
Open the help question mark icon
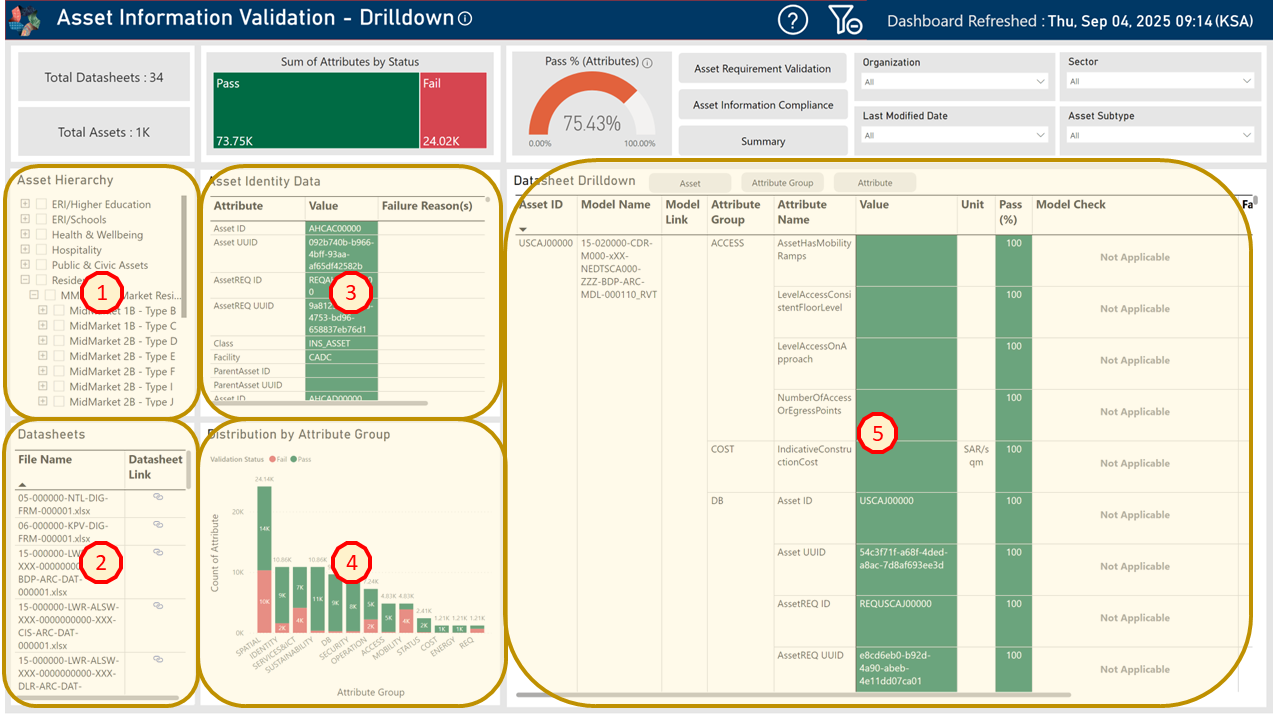click(x=792, y=19)
